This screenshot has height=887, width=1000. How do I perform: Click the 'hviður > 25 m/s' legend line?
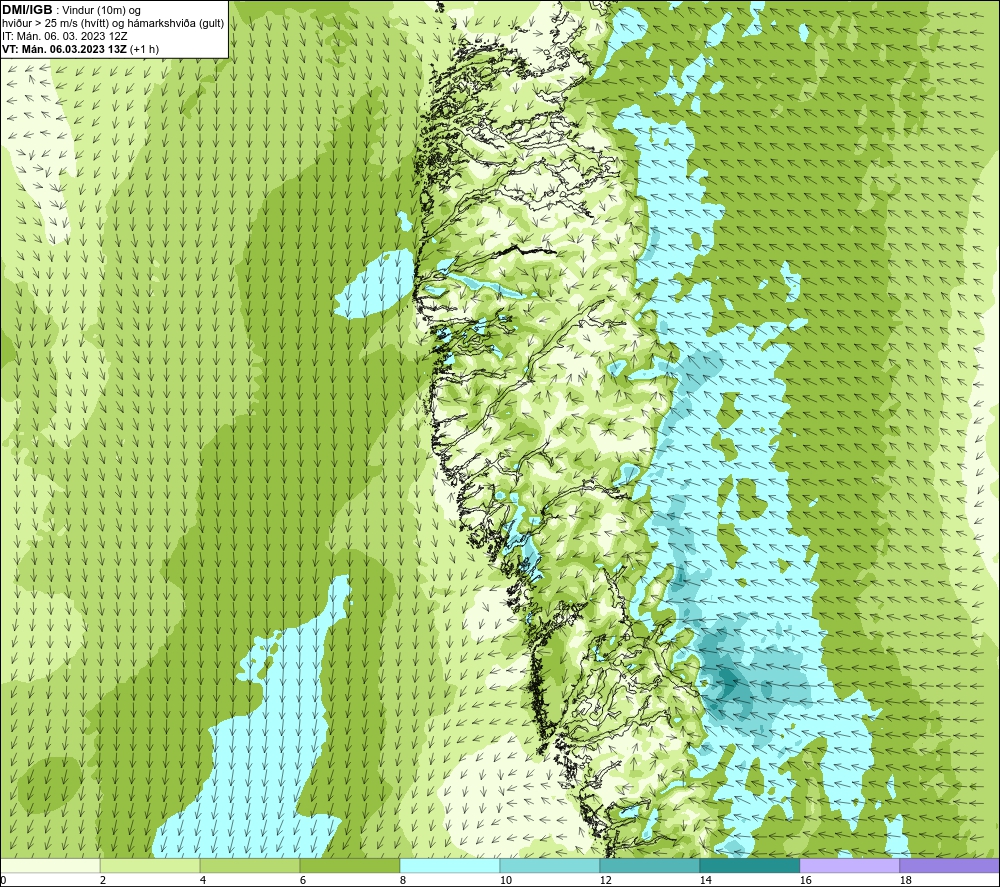[113, 24]
